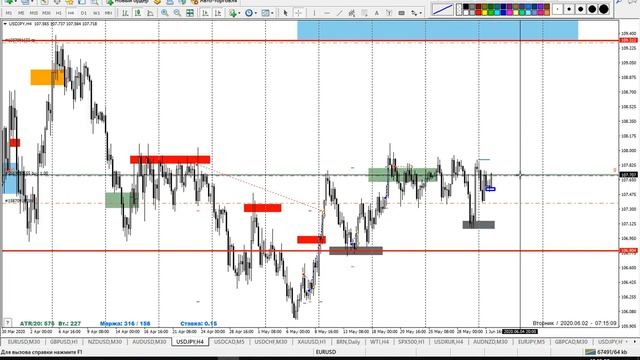640x360 pixels.
Task: Open the XAUUSD,H1 chart tab
Action: [x=311, y=342]
